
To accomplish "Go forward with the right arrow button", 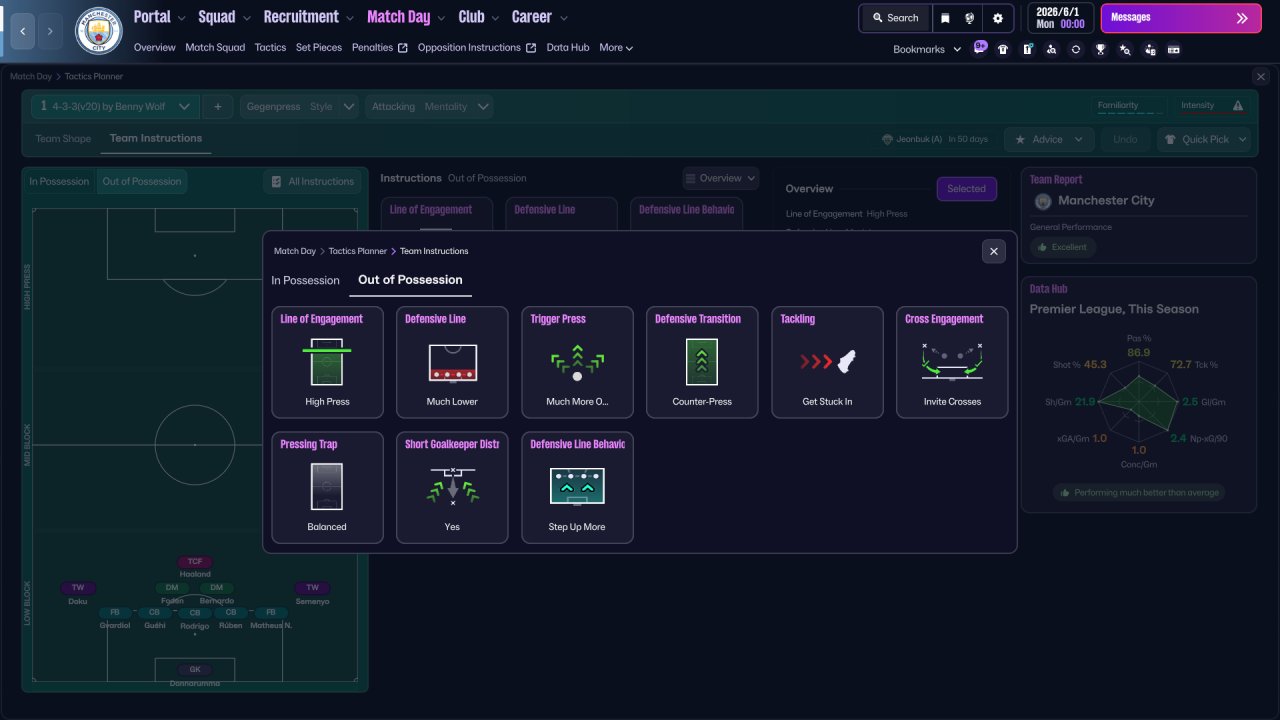I will 51,31.
